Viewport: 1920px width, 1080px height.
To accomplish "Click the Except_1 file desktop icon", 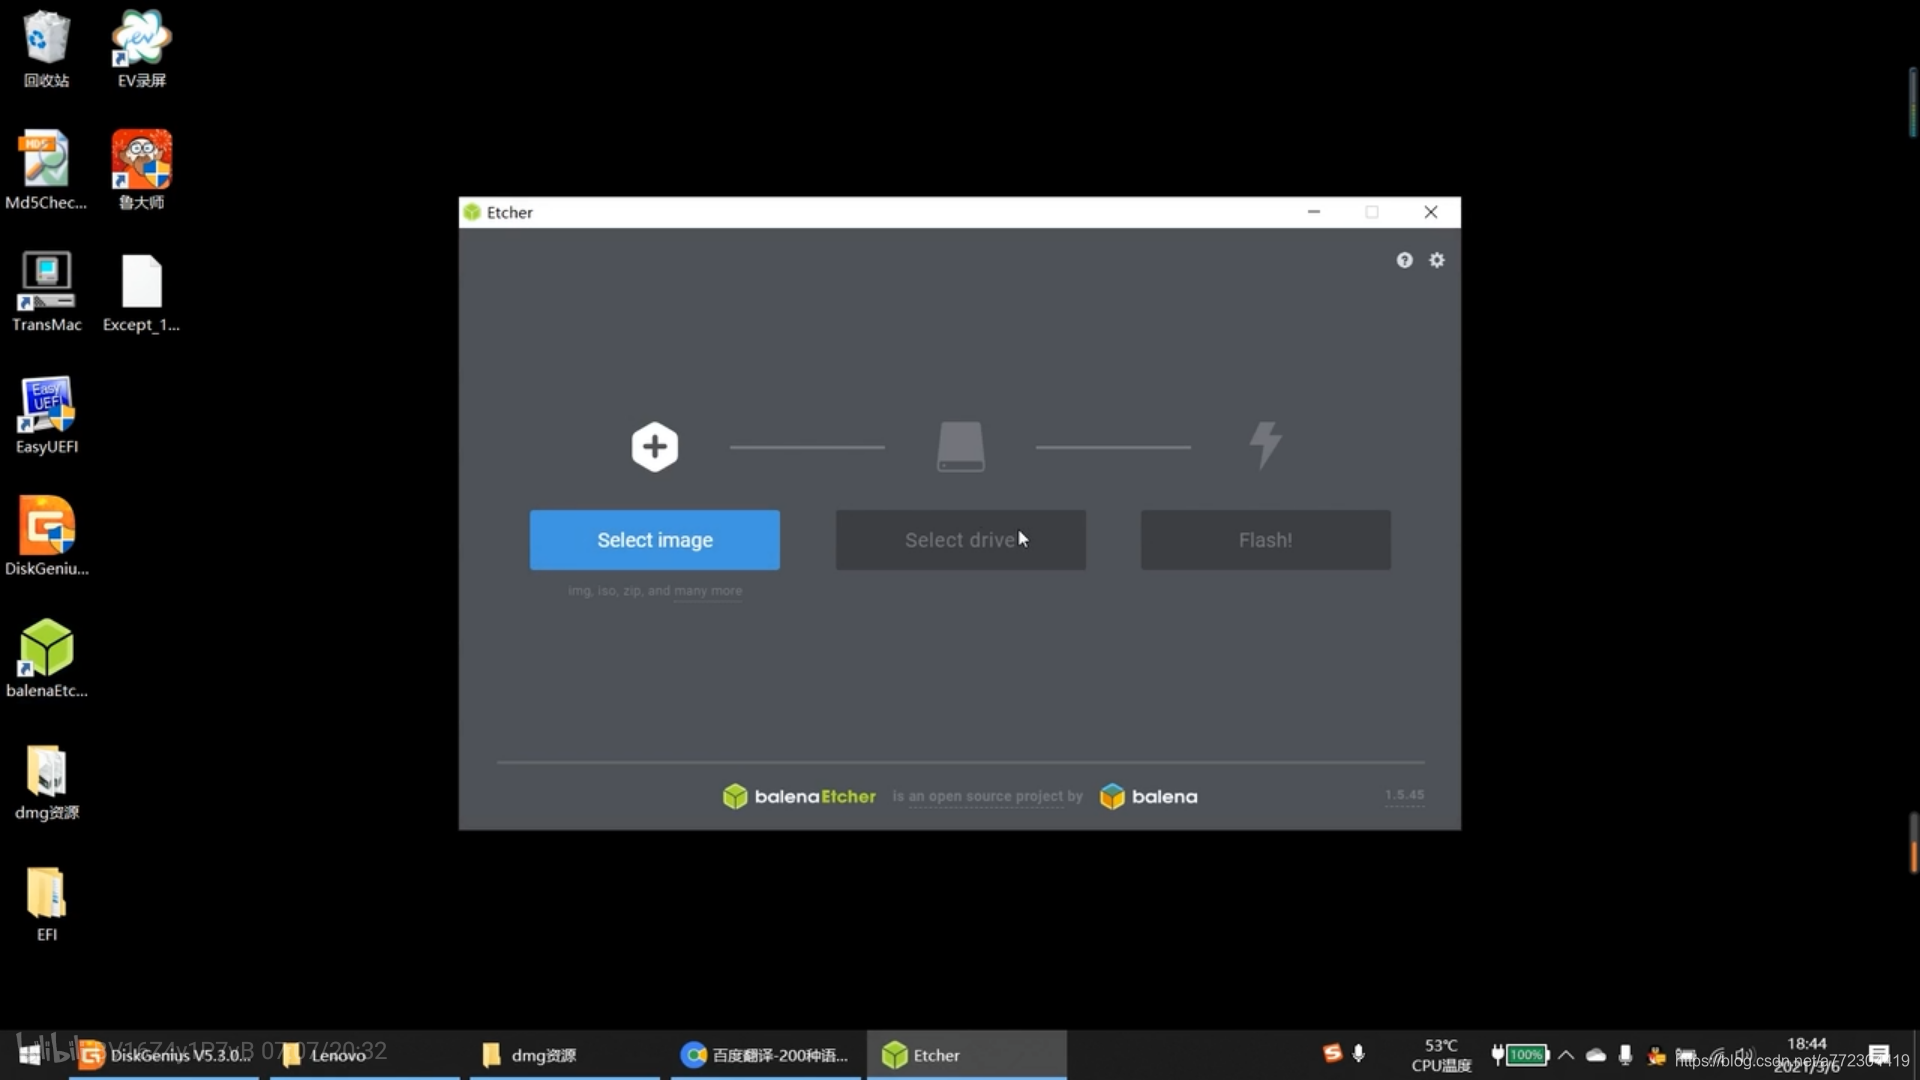I will 141,292.
